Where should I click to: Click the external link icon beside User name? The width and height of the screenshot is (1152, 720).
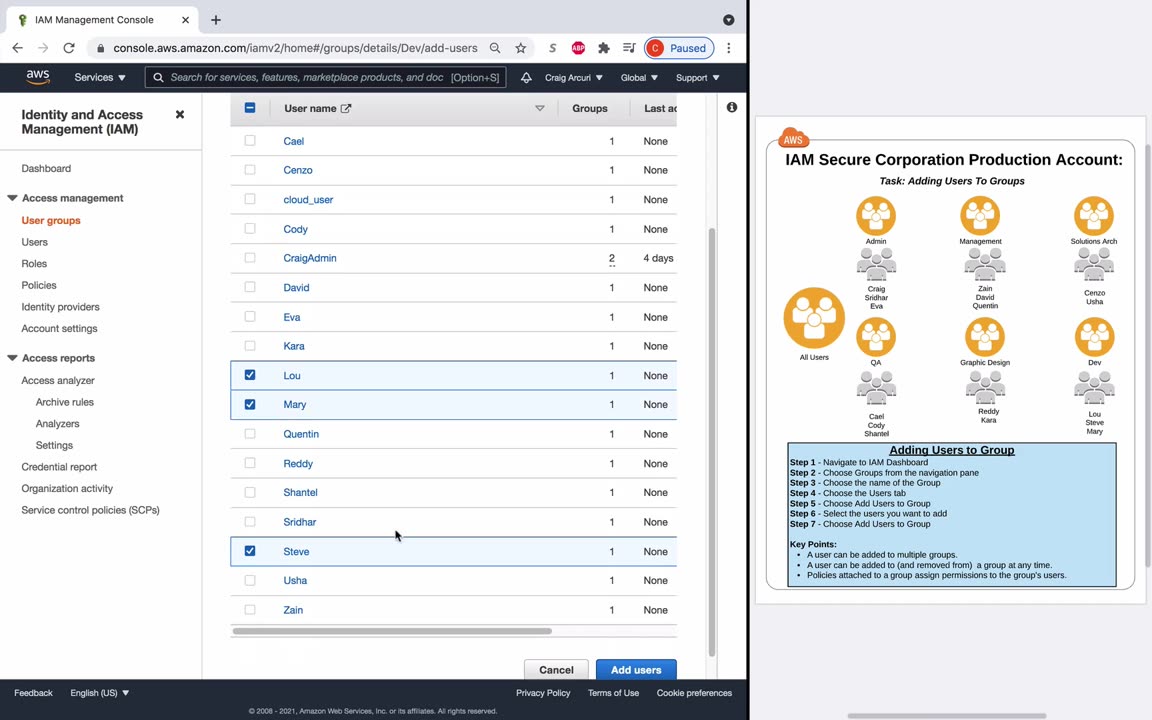346,108
